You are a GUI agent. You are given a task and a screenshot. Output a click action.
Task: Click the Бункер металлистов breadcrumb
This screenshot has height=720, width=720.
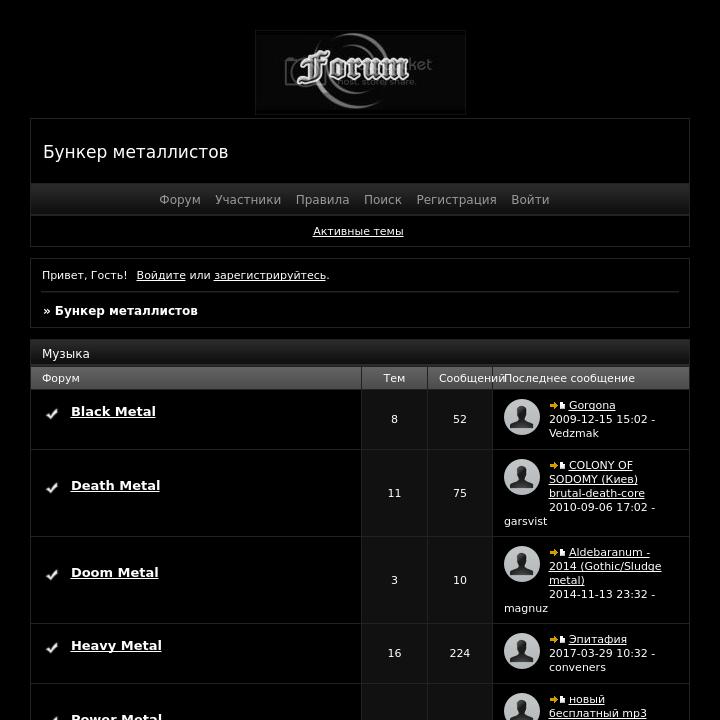coord(126,311)
